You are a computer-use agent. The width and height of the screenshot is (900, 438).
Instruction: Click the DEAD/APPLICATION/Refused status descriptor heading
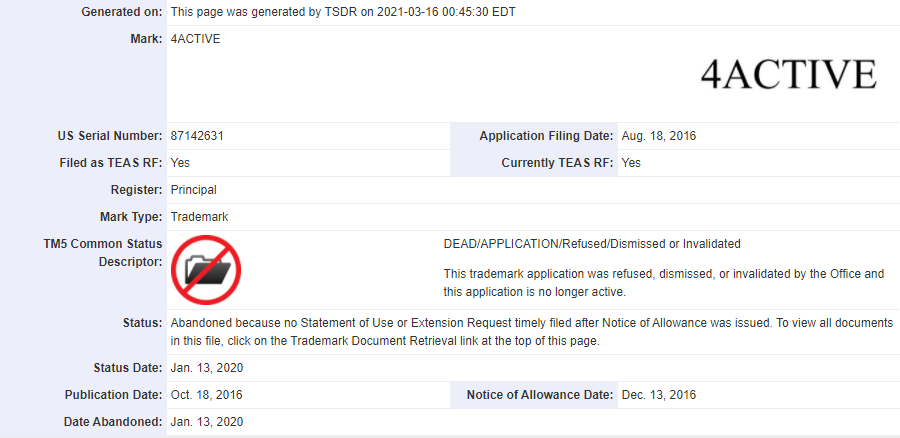pyautogui.click(x=591, y=244)
